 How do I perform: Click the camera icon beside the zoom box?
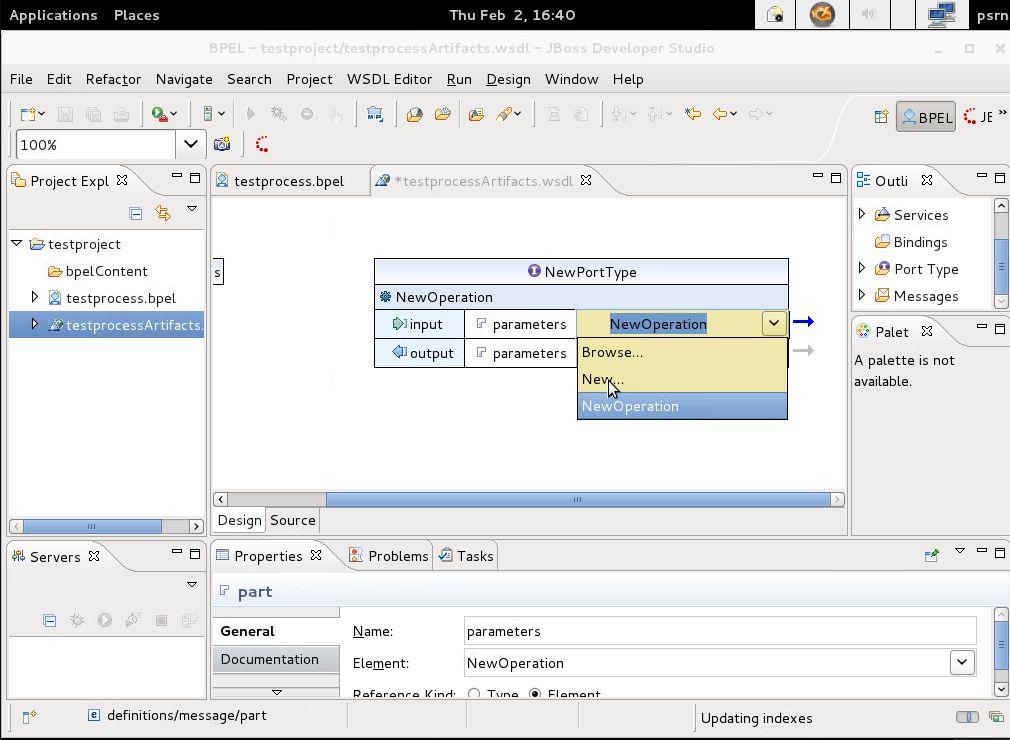(x=222, y=144)
